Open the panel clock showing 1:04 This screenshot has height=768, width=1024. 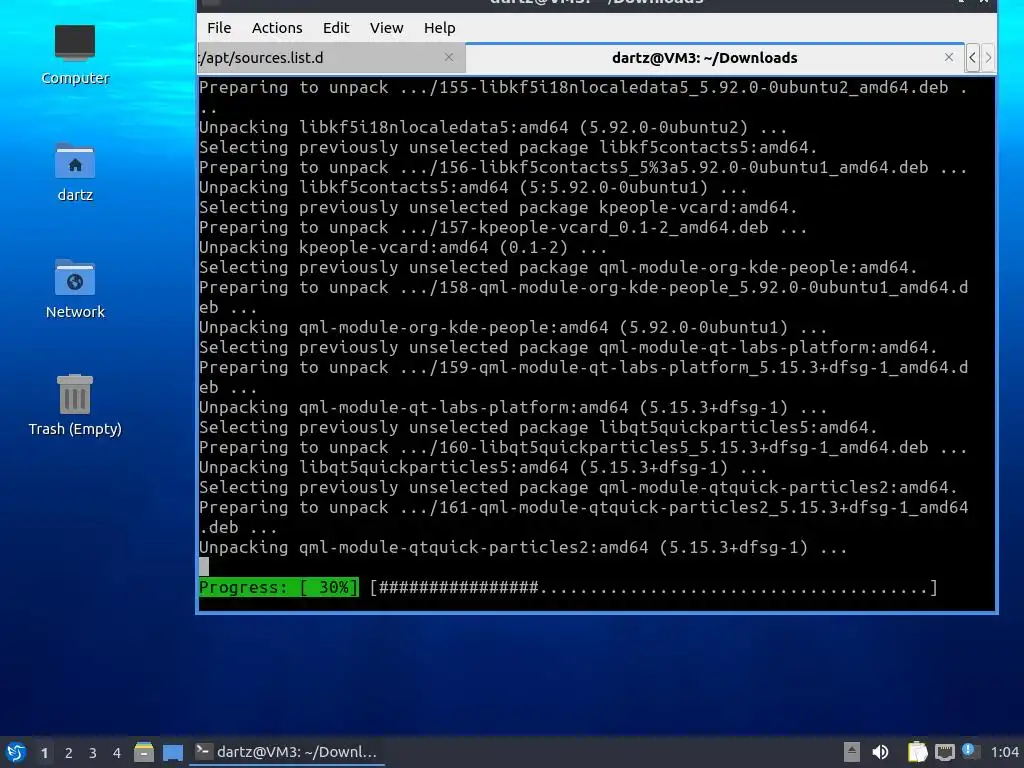(x=1004, y=752)
